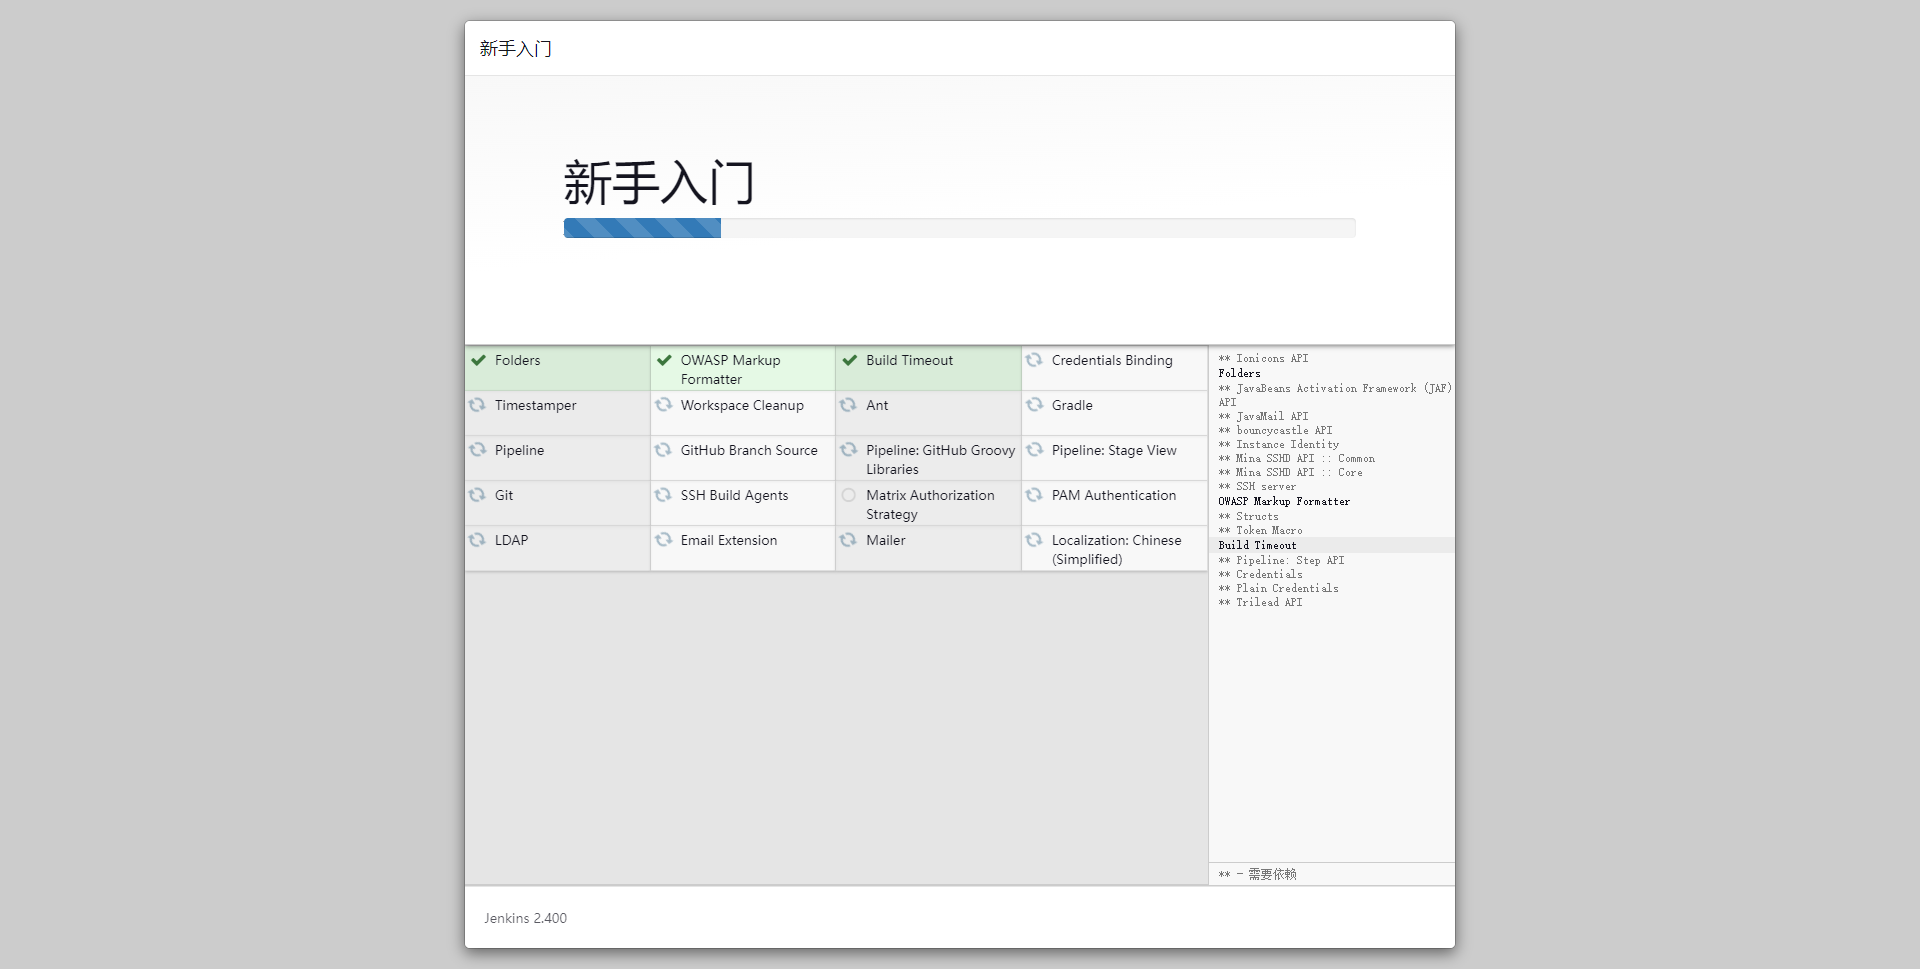The image size is (1920, 969).
Task: Select the PAM Authentication plugin name
Action: (x=1114, y=495)
